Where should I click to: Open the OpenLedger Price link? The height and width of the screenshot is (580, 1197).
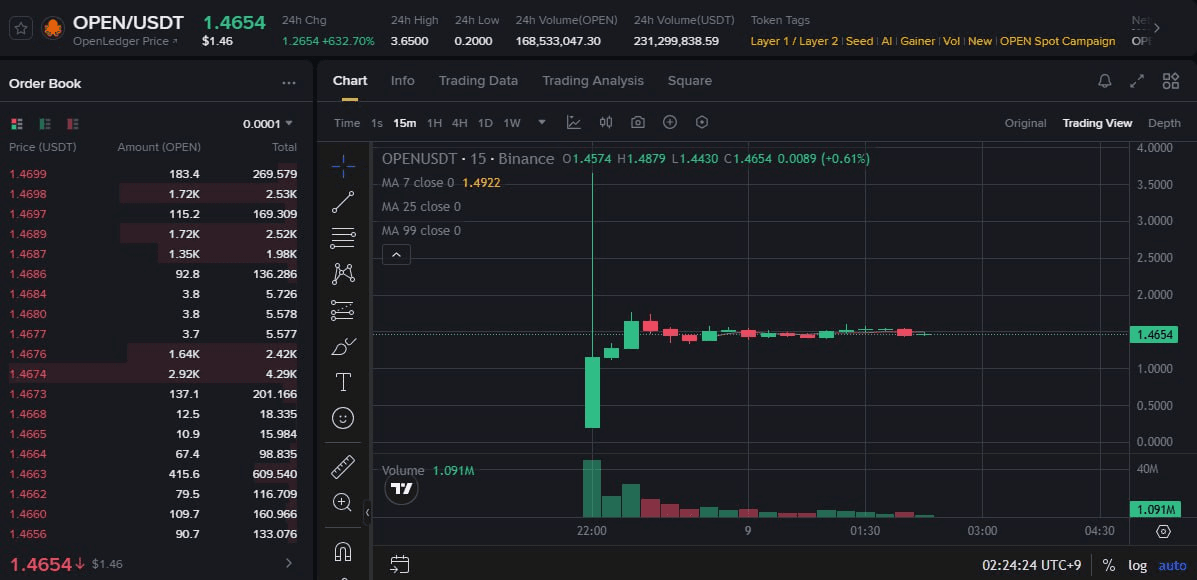(125, 41)
